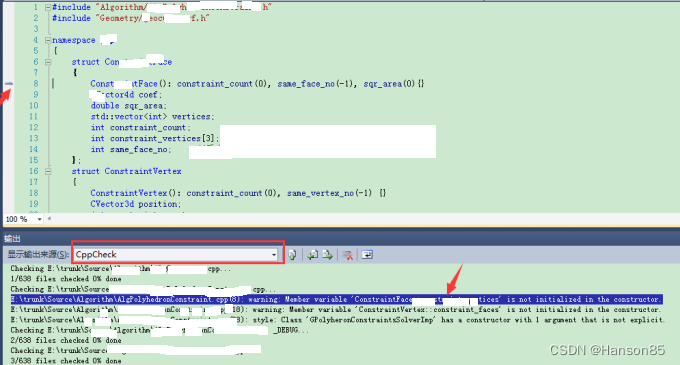Collapse the #include block at line 1
680x365 pixels.
click(48, 7)
